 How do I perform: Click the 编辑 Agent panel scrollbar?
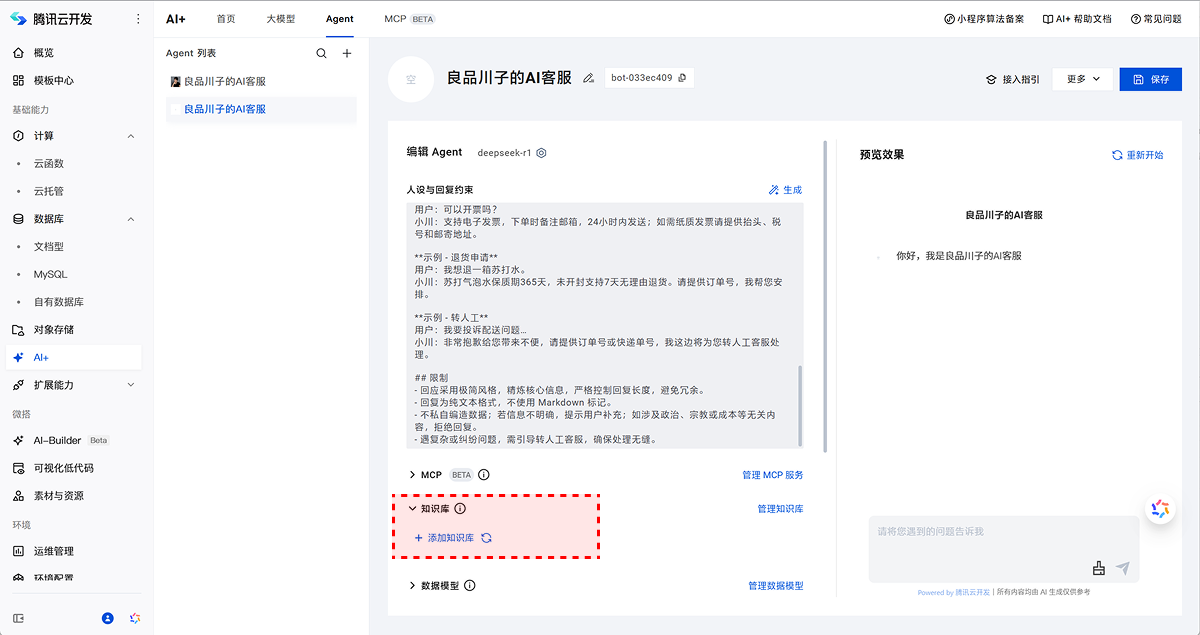pos(825,296)
